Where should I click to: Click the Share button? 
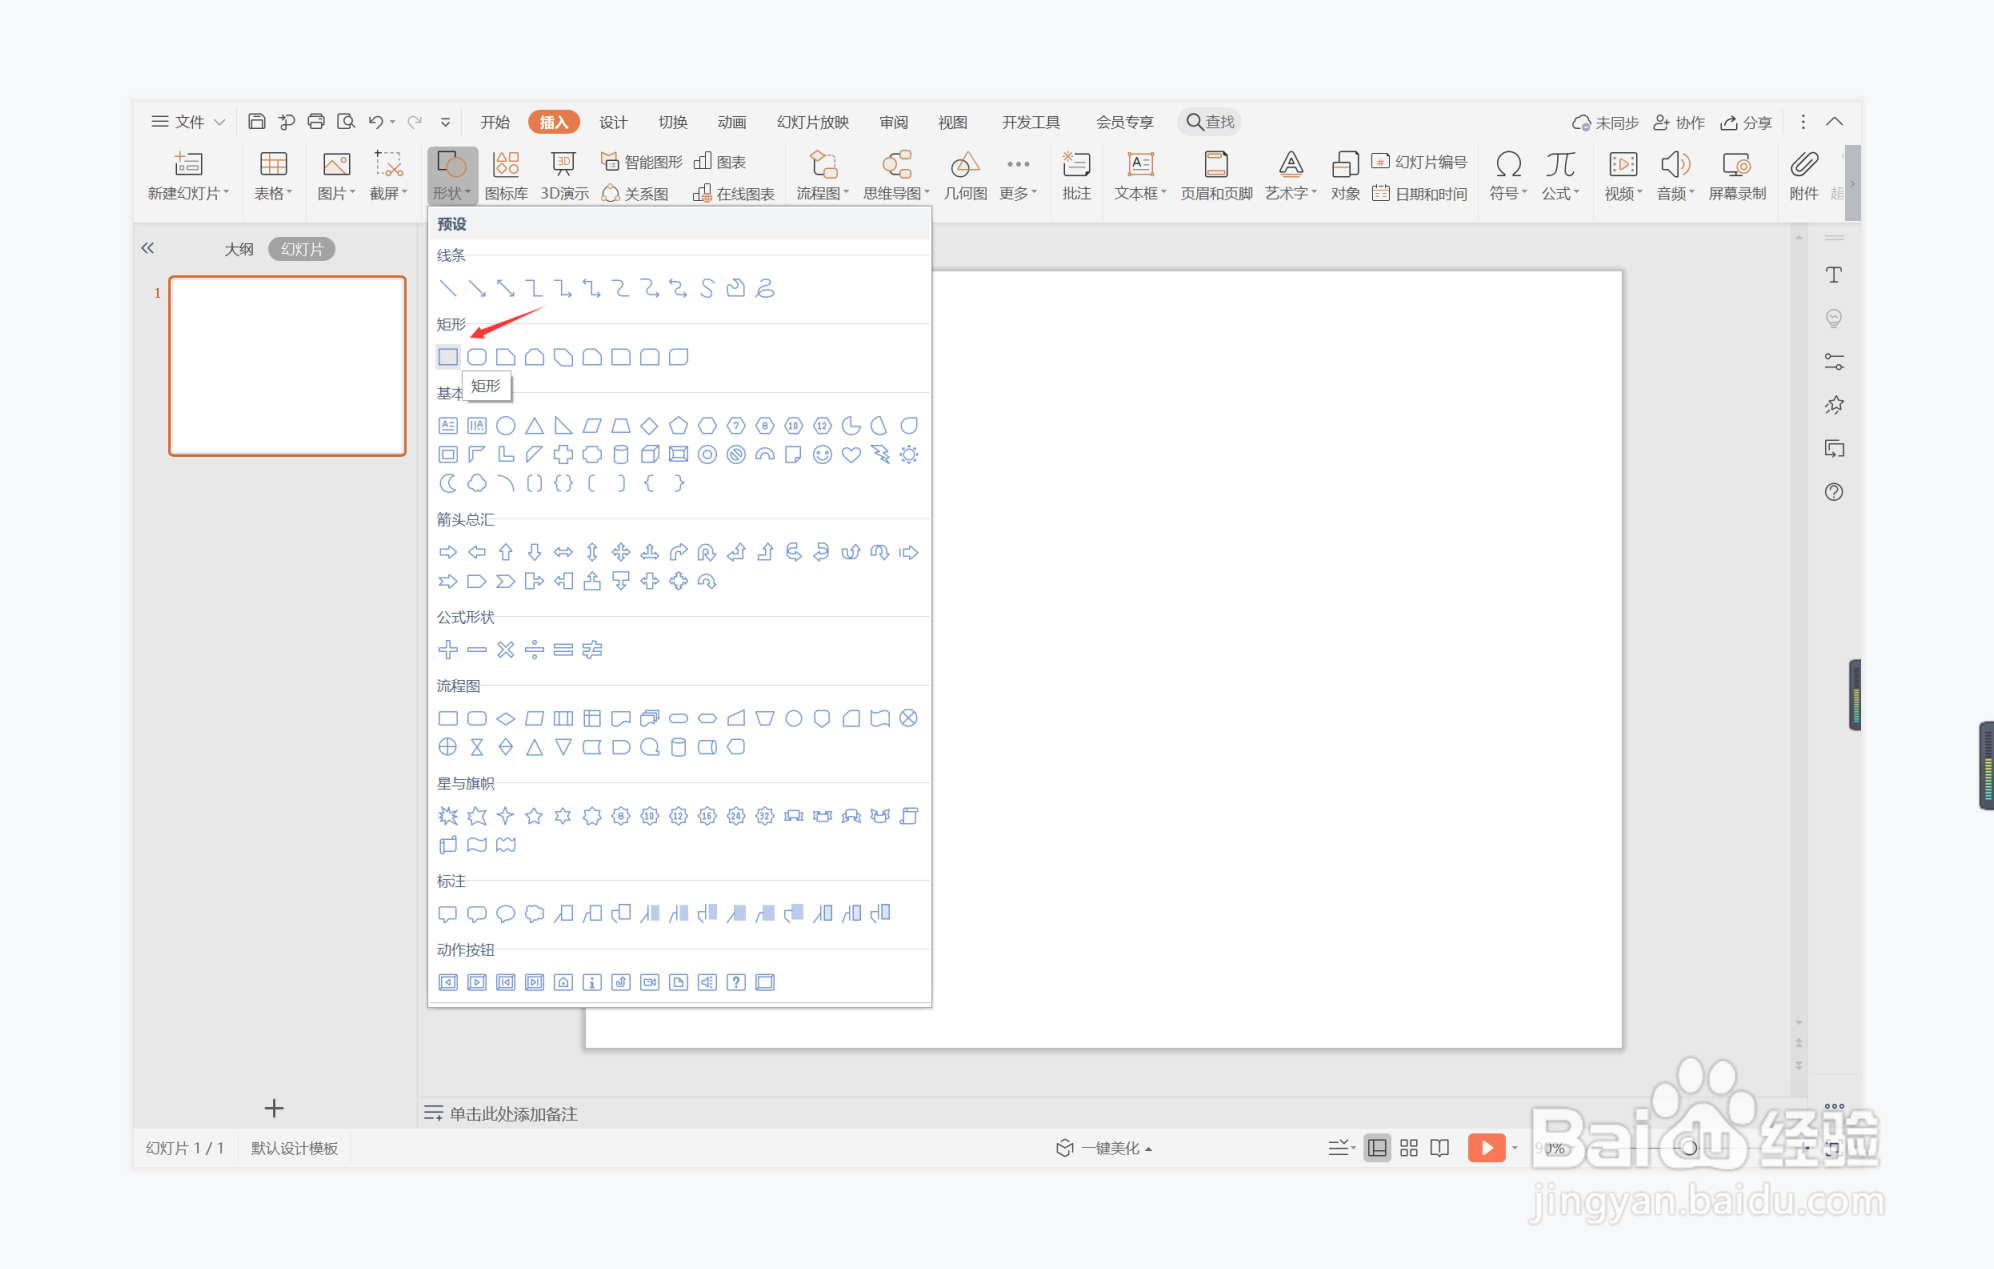click(1746, 122)
